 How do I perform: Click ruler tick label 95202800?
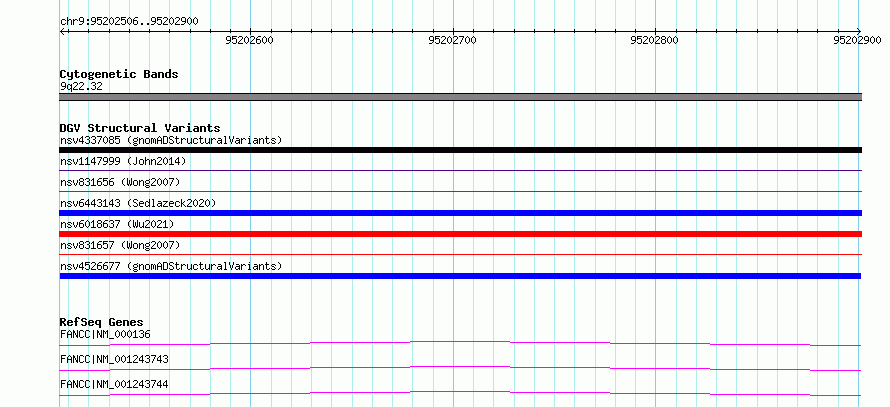click(654, 40)
